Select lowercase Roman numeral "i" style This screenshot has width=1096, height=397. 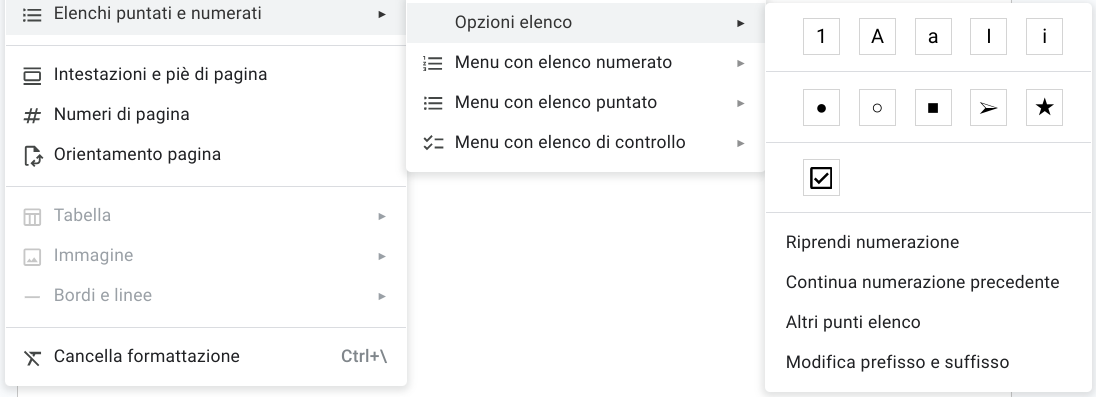pos(1044,36)
